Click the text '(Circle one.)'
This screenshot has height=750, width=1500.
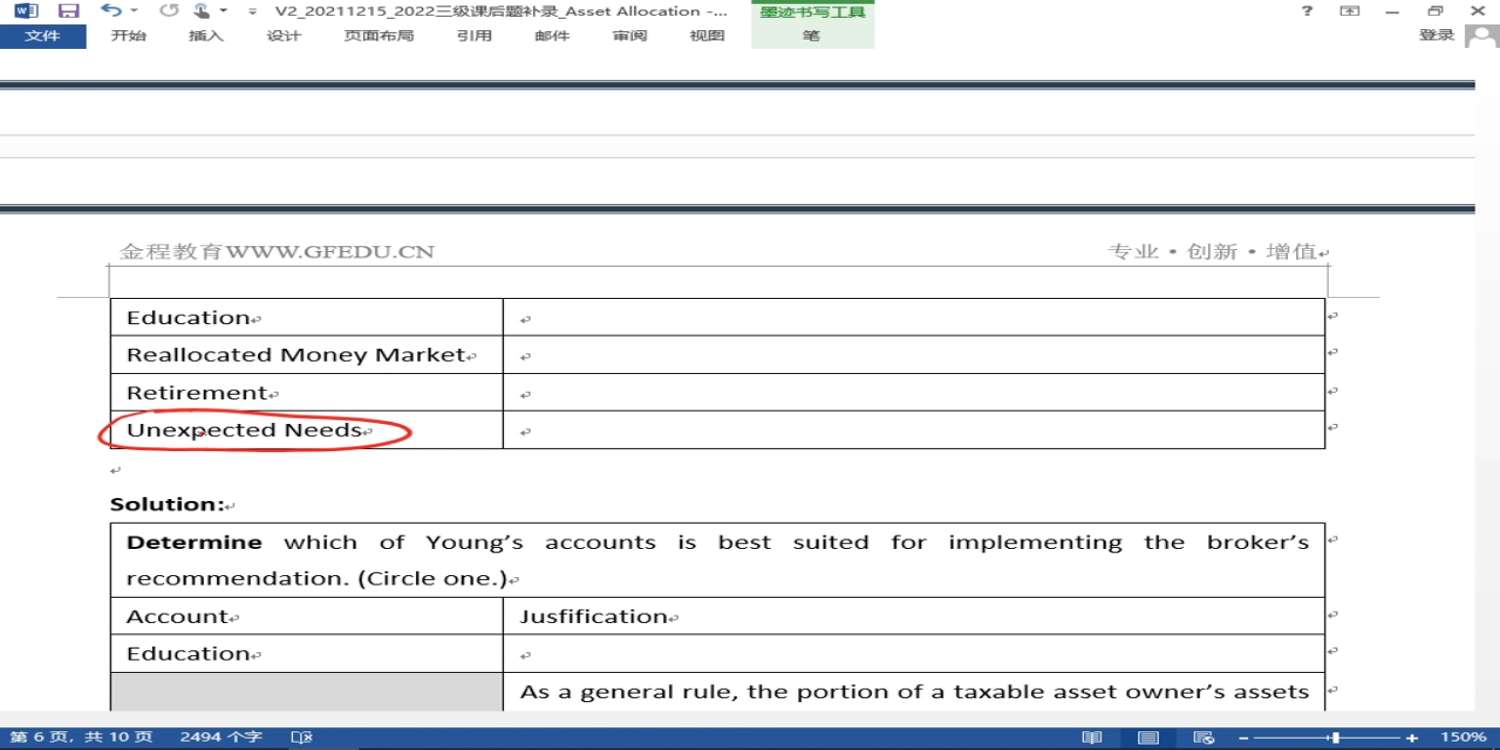click(432, 579)
